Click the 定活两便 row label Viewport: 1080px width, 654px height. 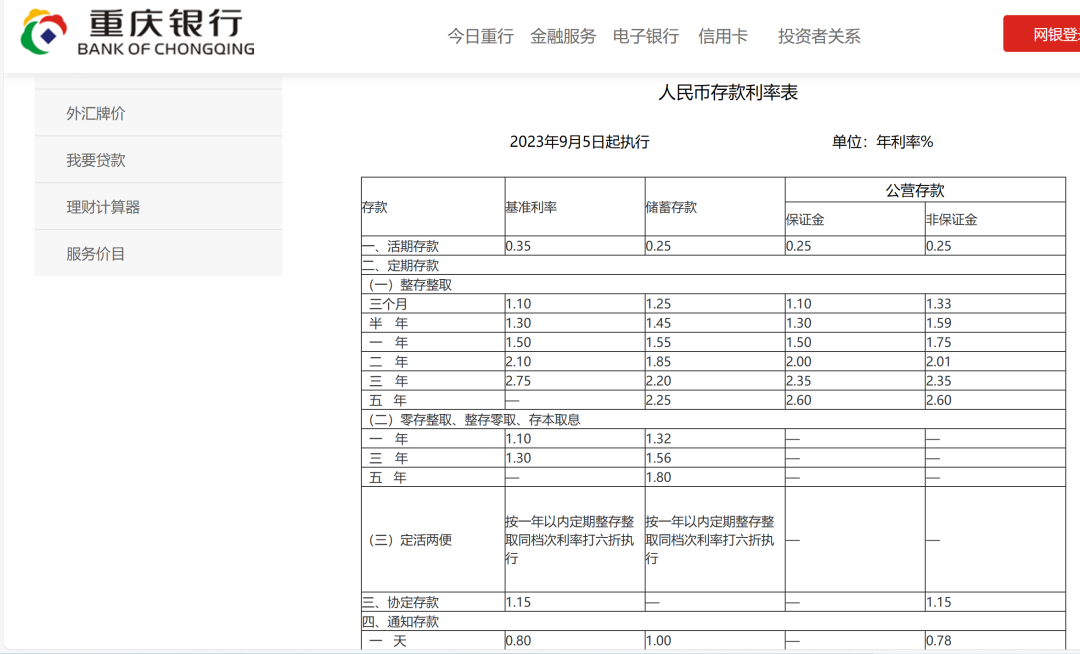(x=411, y=540)
